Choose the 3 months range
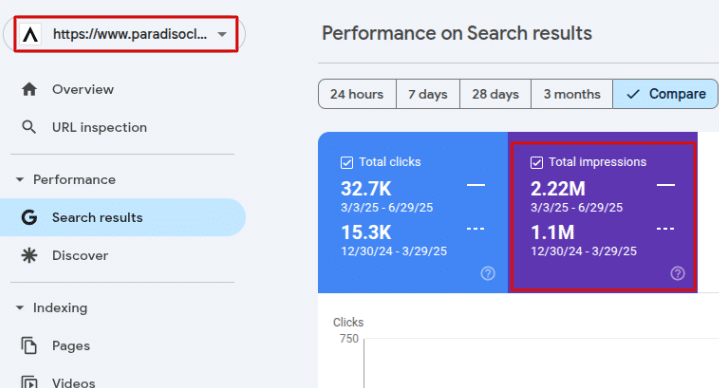 572,94
